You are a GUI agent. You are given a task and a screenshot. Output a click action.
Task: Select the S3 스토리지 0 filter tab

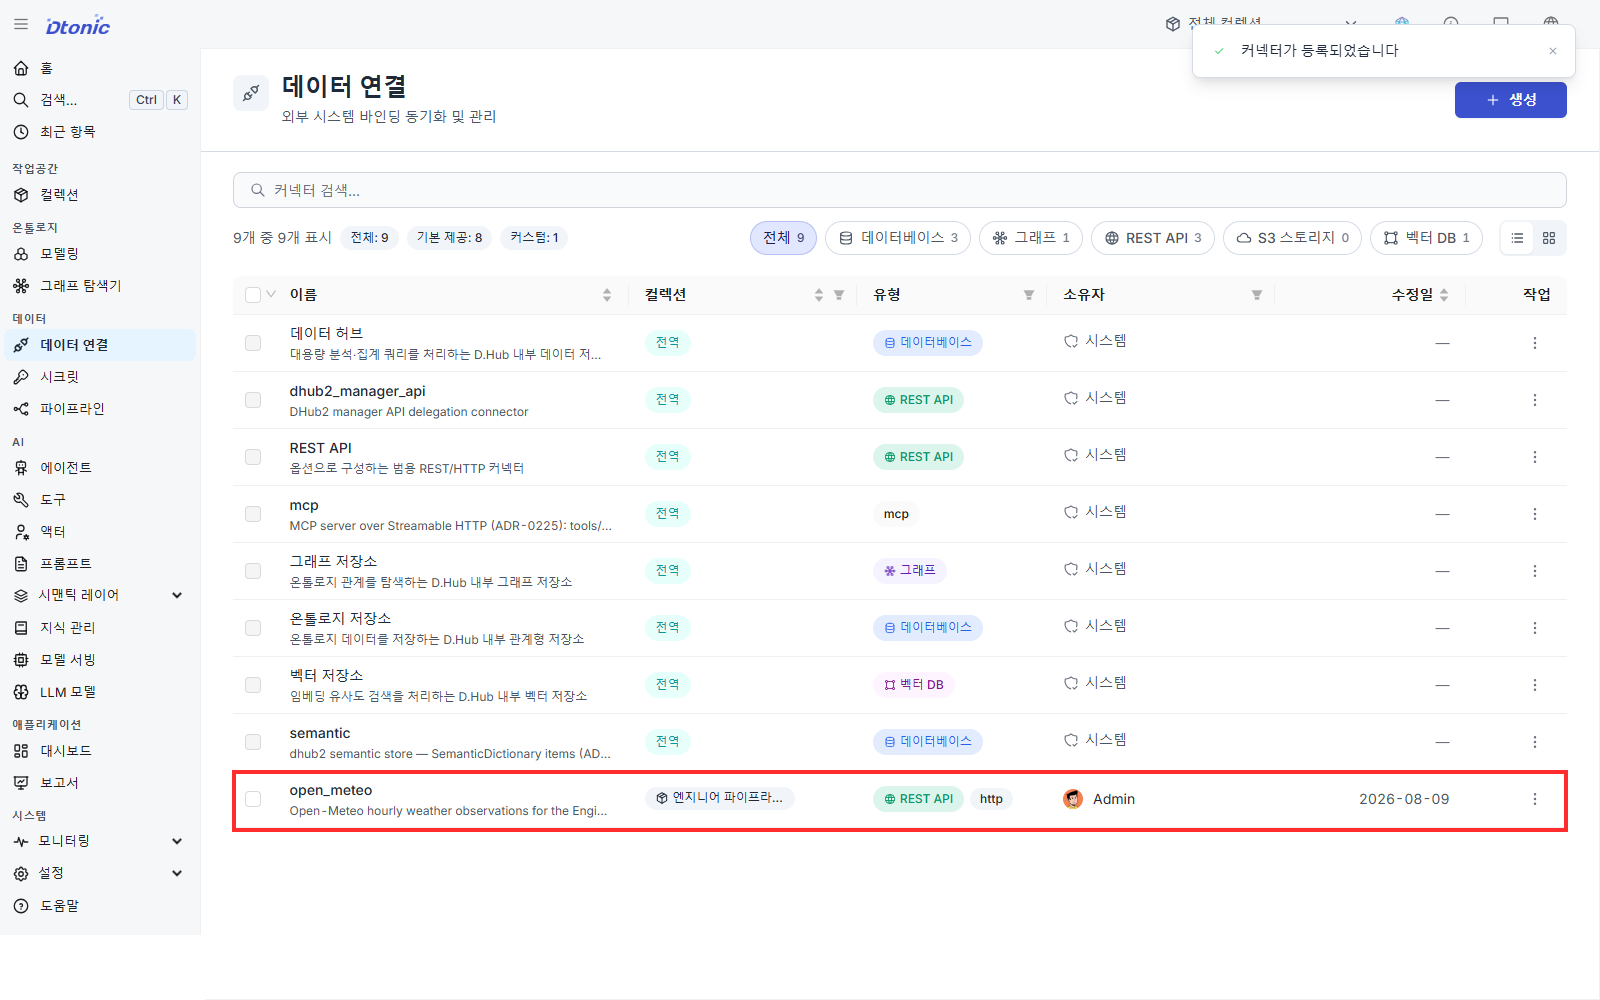tap(1292, 238)
